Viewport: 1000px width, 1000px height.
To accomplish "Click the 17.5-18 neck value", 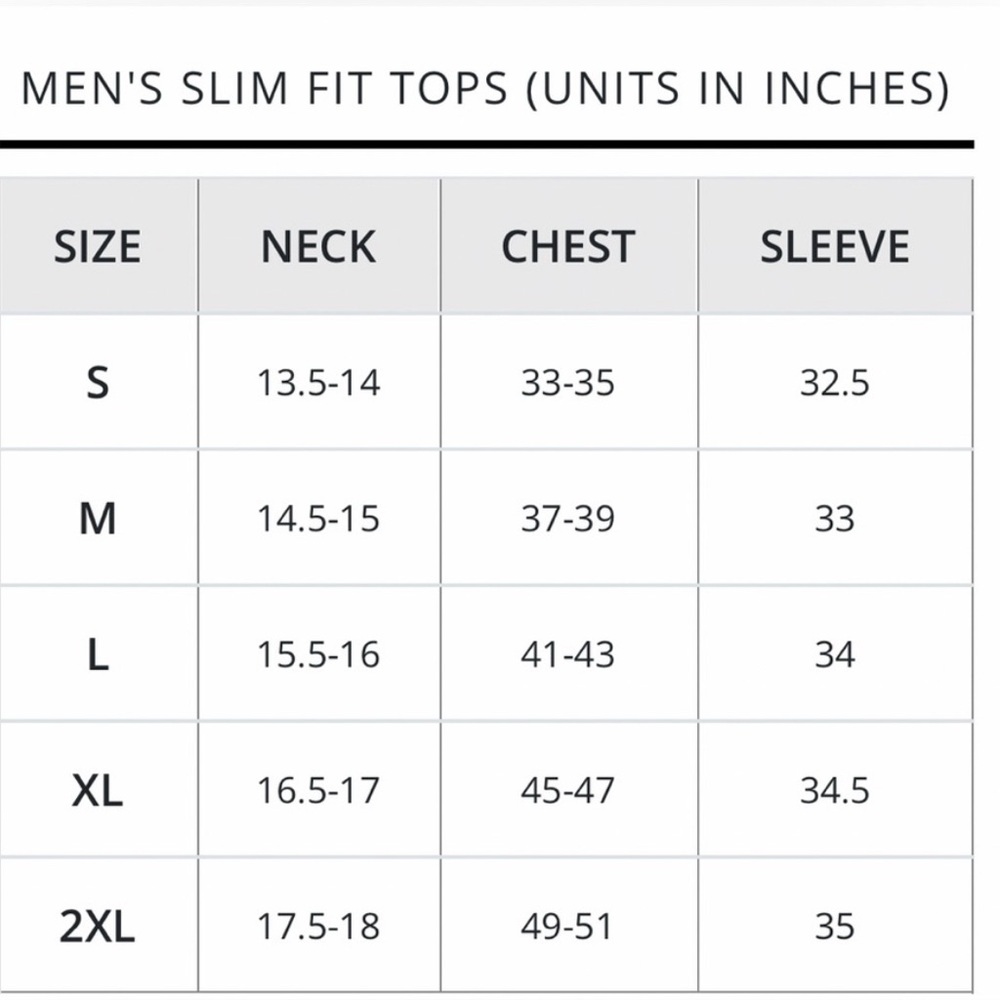I will tap(318, 927).
